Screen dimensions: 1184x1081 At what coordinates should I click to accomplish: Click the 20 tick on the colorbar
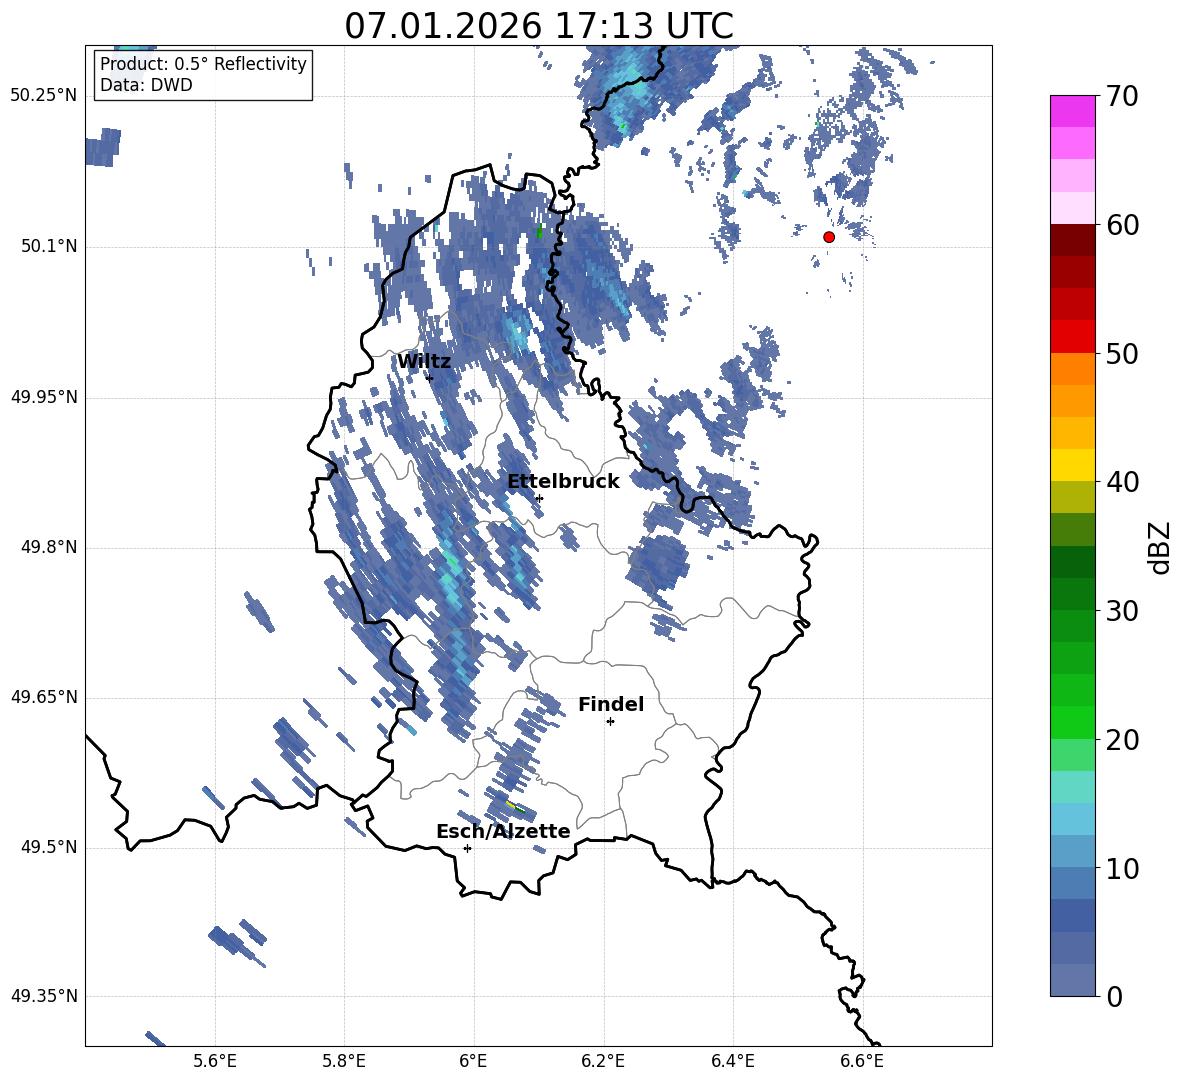coord(1122,740)
